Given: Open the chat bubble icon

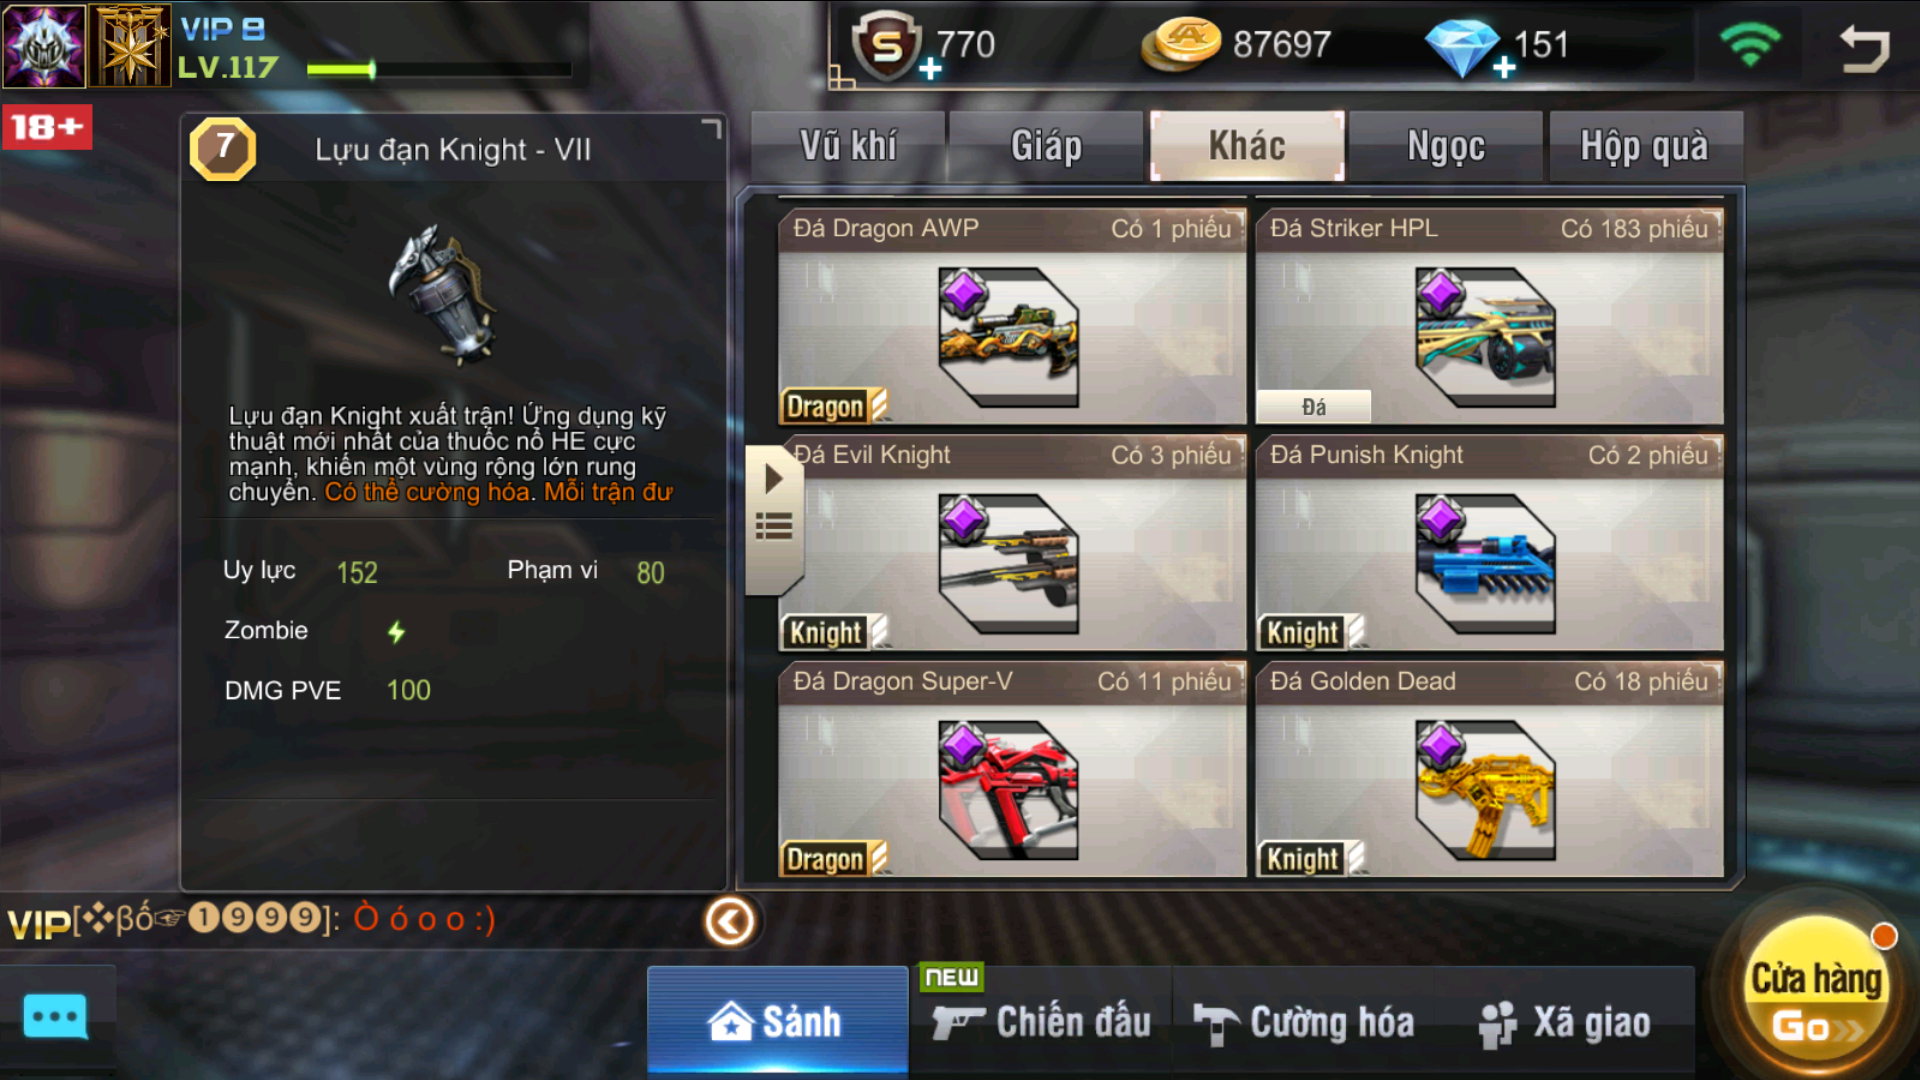Looking at the screenshot, I should pos(55,1018).
